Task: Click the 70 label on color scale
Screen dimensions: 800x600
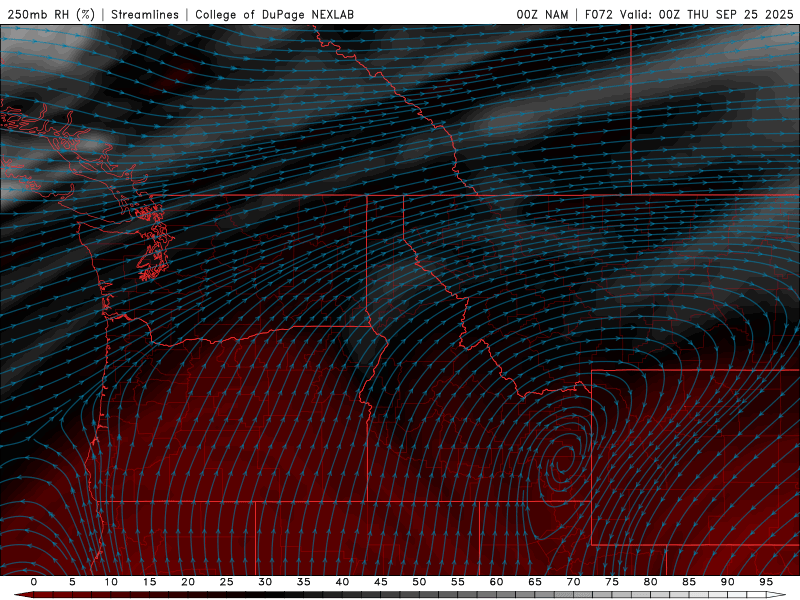Action: point(573,582)
